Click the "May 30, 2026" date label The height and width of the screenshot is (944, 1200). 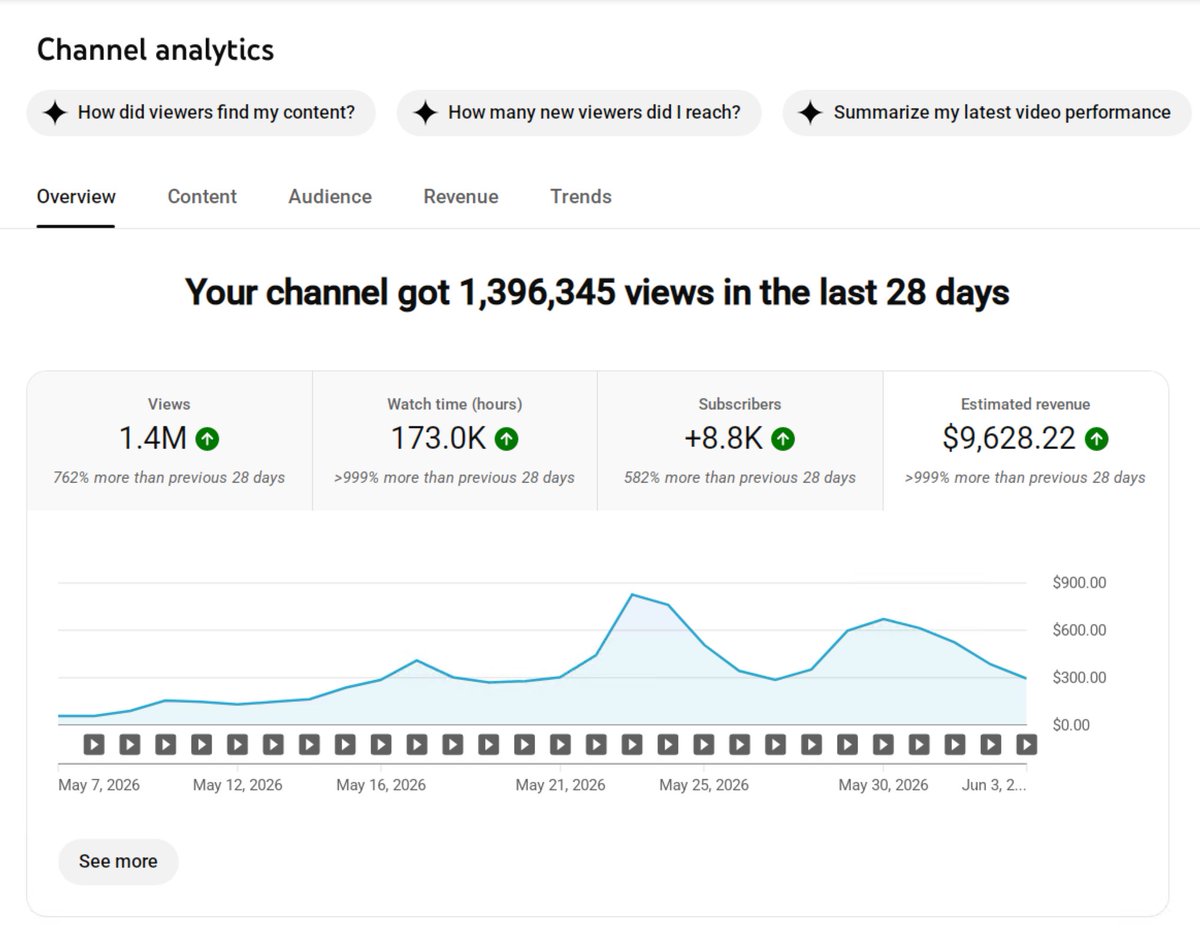point(883,785)
